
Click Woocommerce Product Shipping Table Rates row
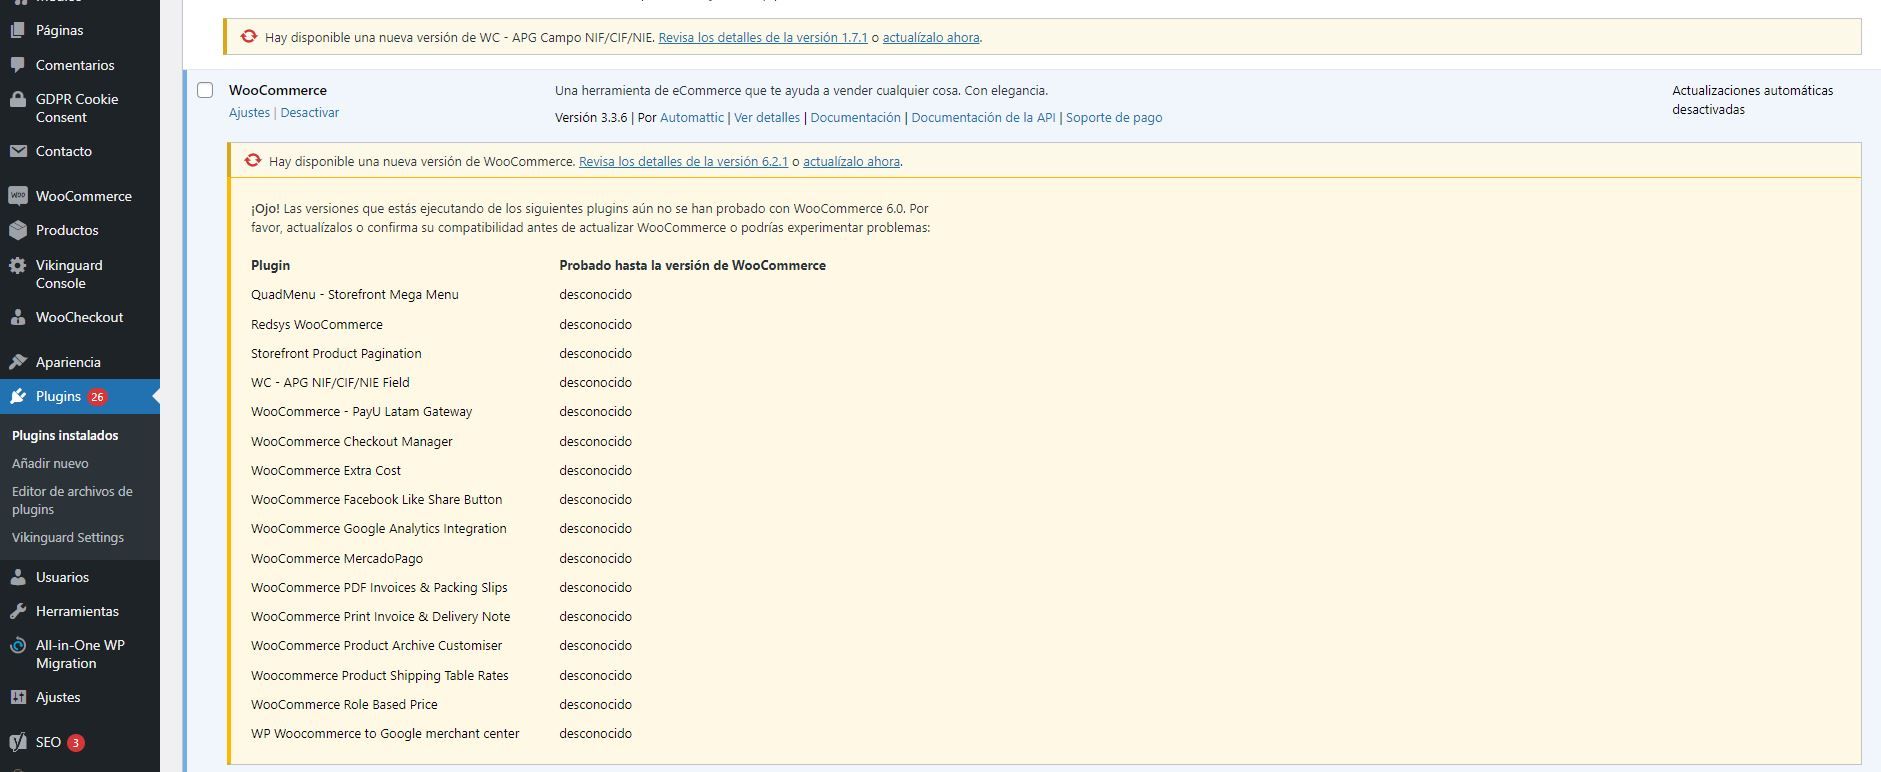[x=380, y=675]
